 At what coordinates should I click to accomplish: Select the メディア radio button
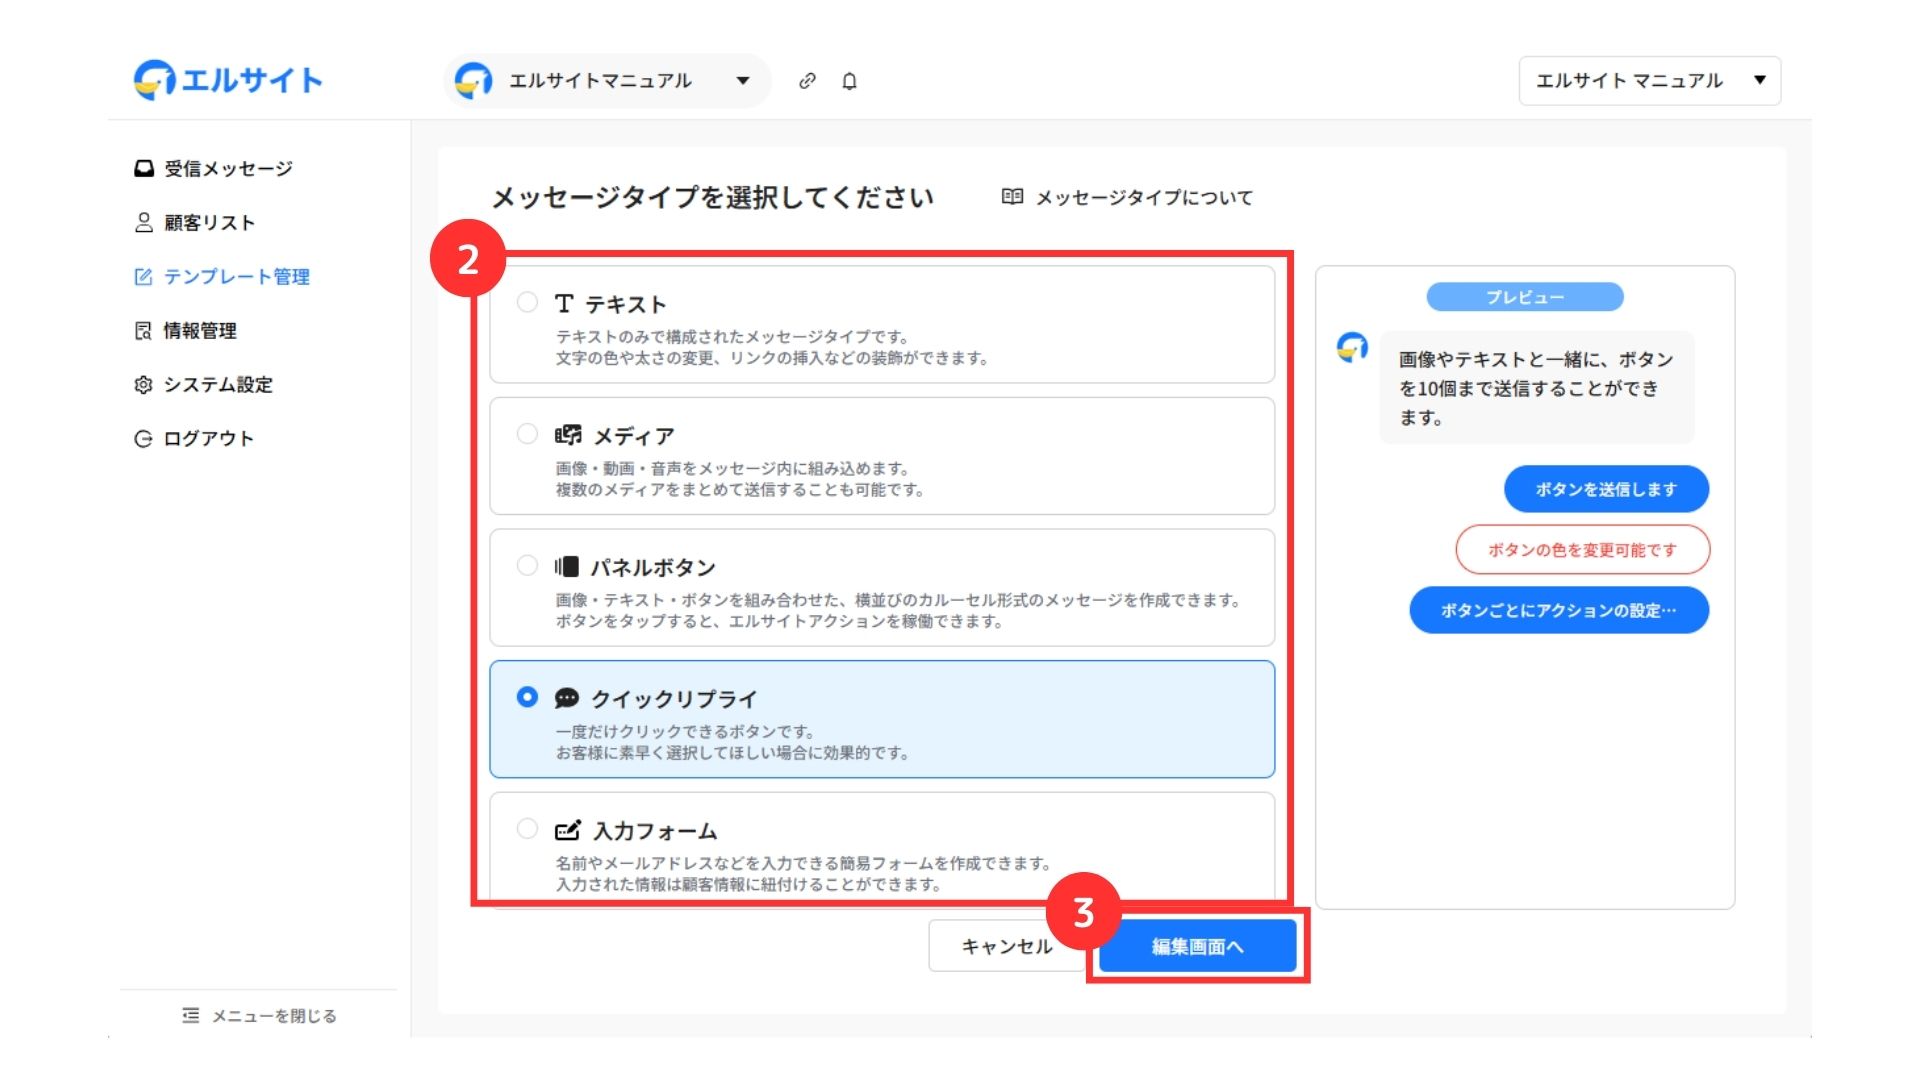pos(527,434)
